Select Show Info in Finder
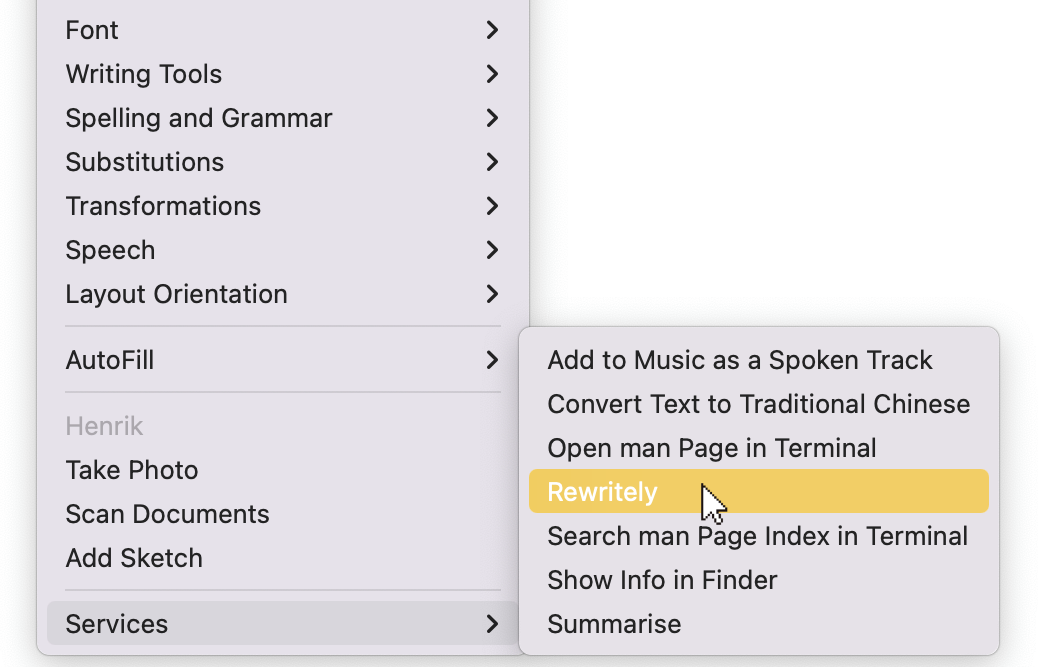 pyautogui.click(x=759, y=580)
